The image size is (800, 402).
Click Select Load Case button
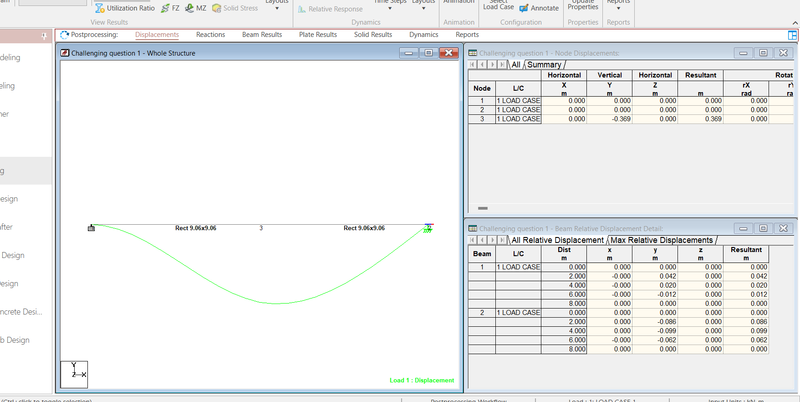click(x=498, y=5)
